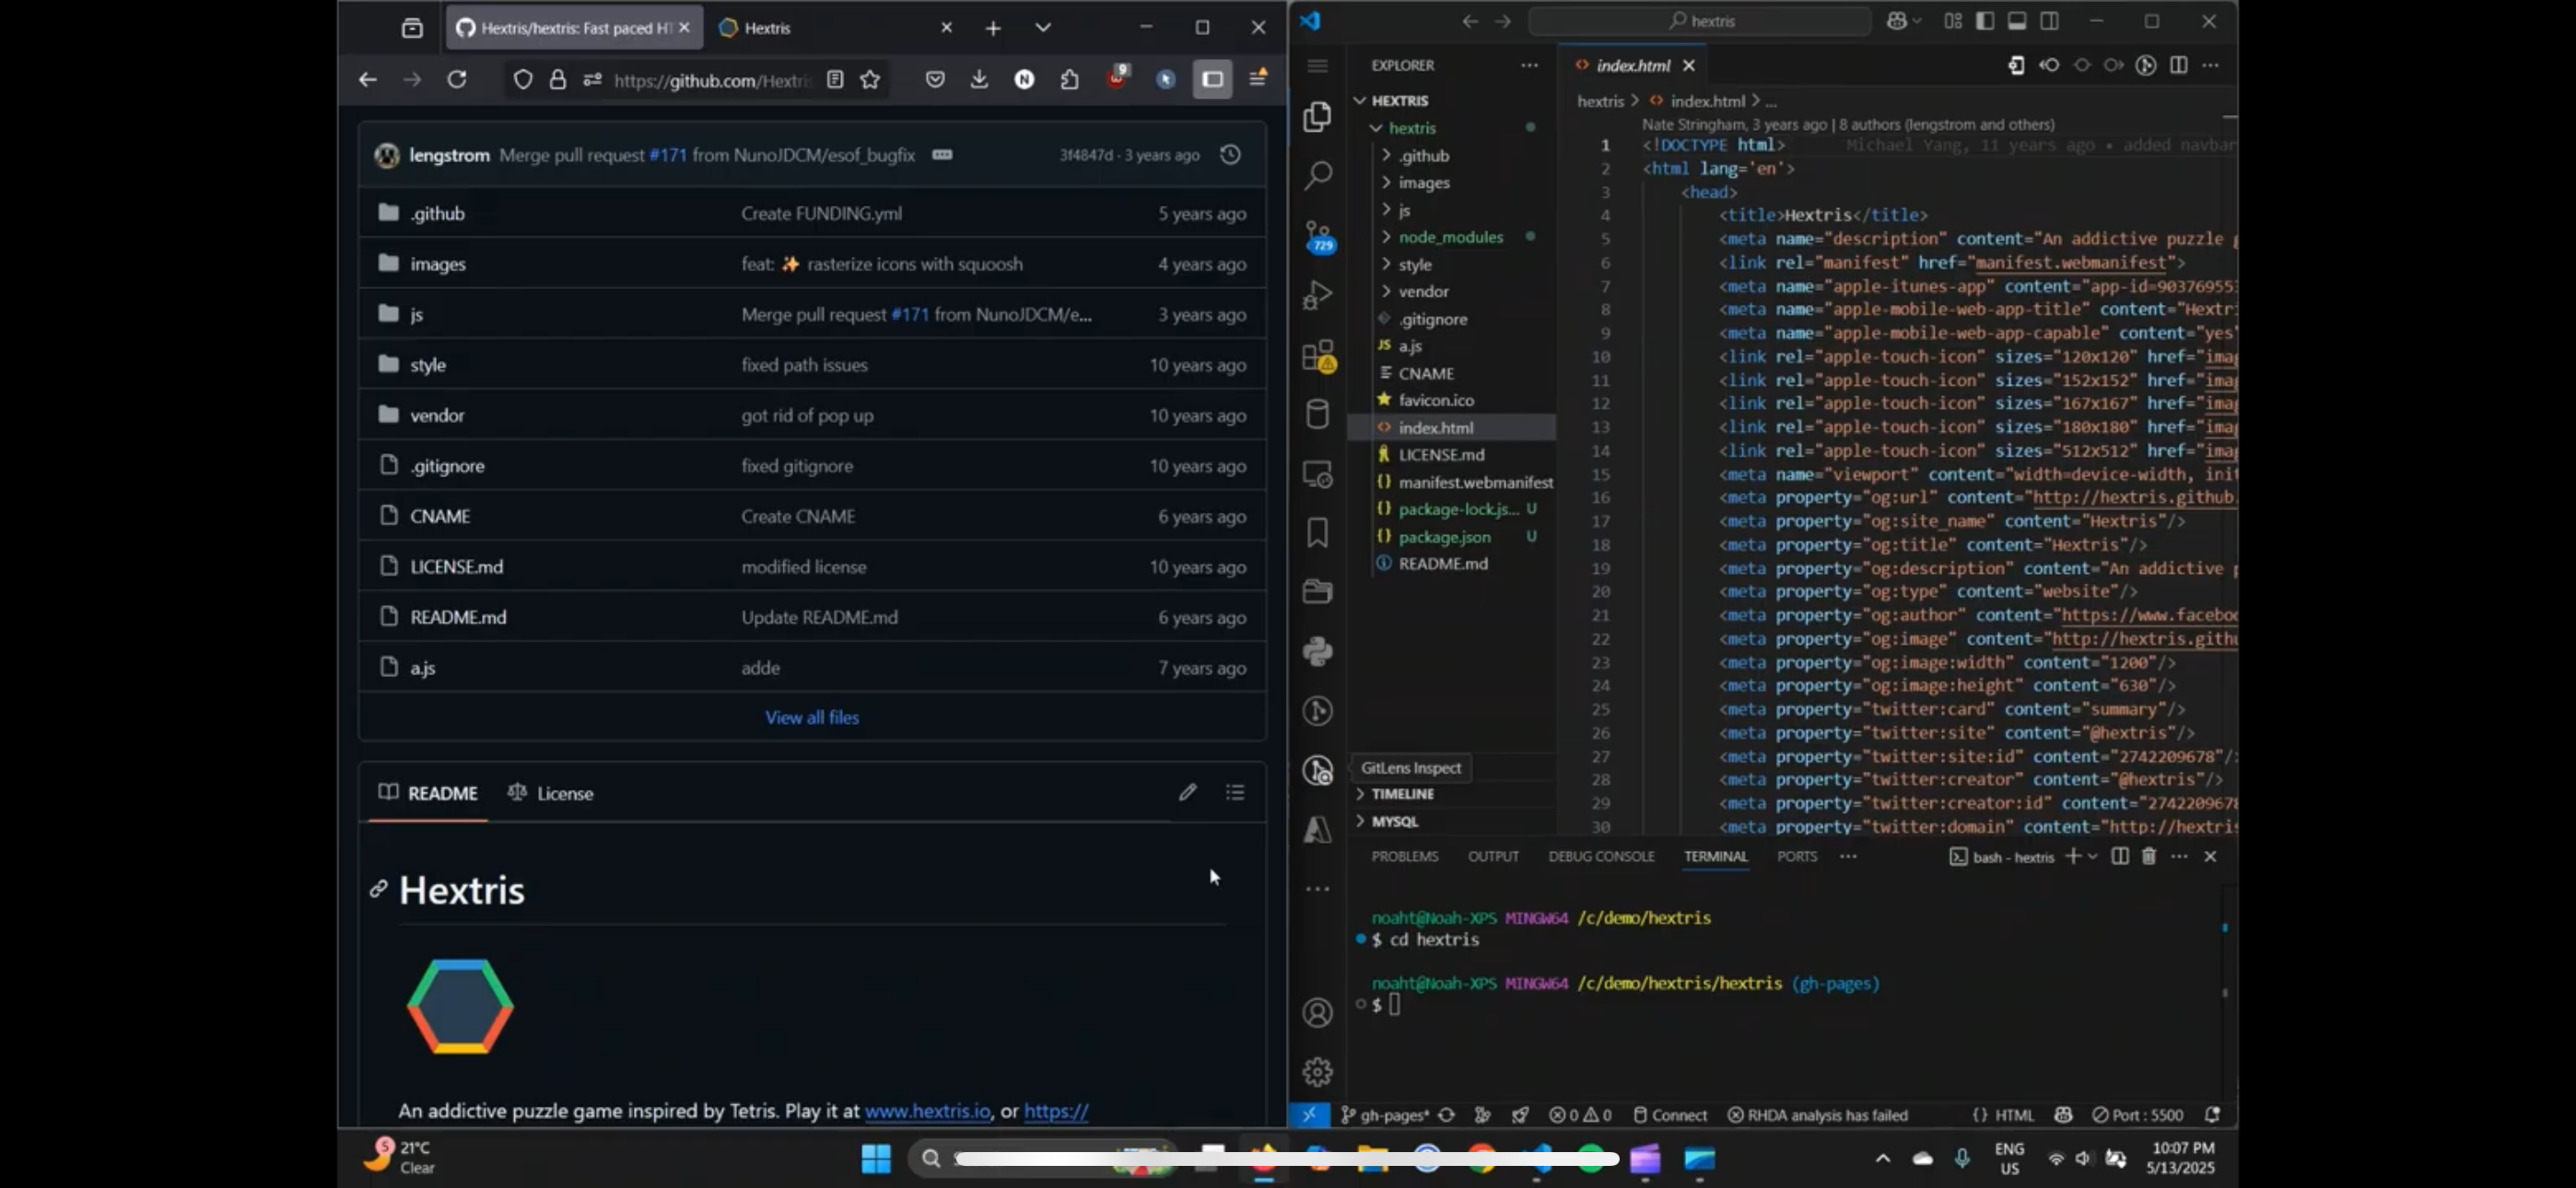Toggle the bottom panel layout button in the title bar
Screen dimensions: 2576x1188
coord(2017,21)
